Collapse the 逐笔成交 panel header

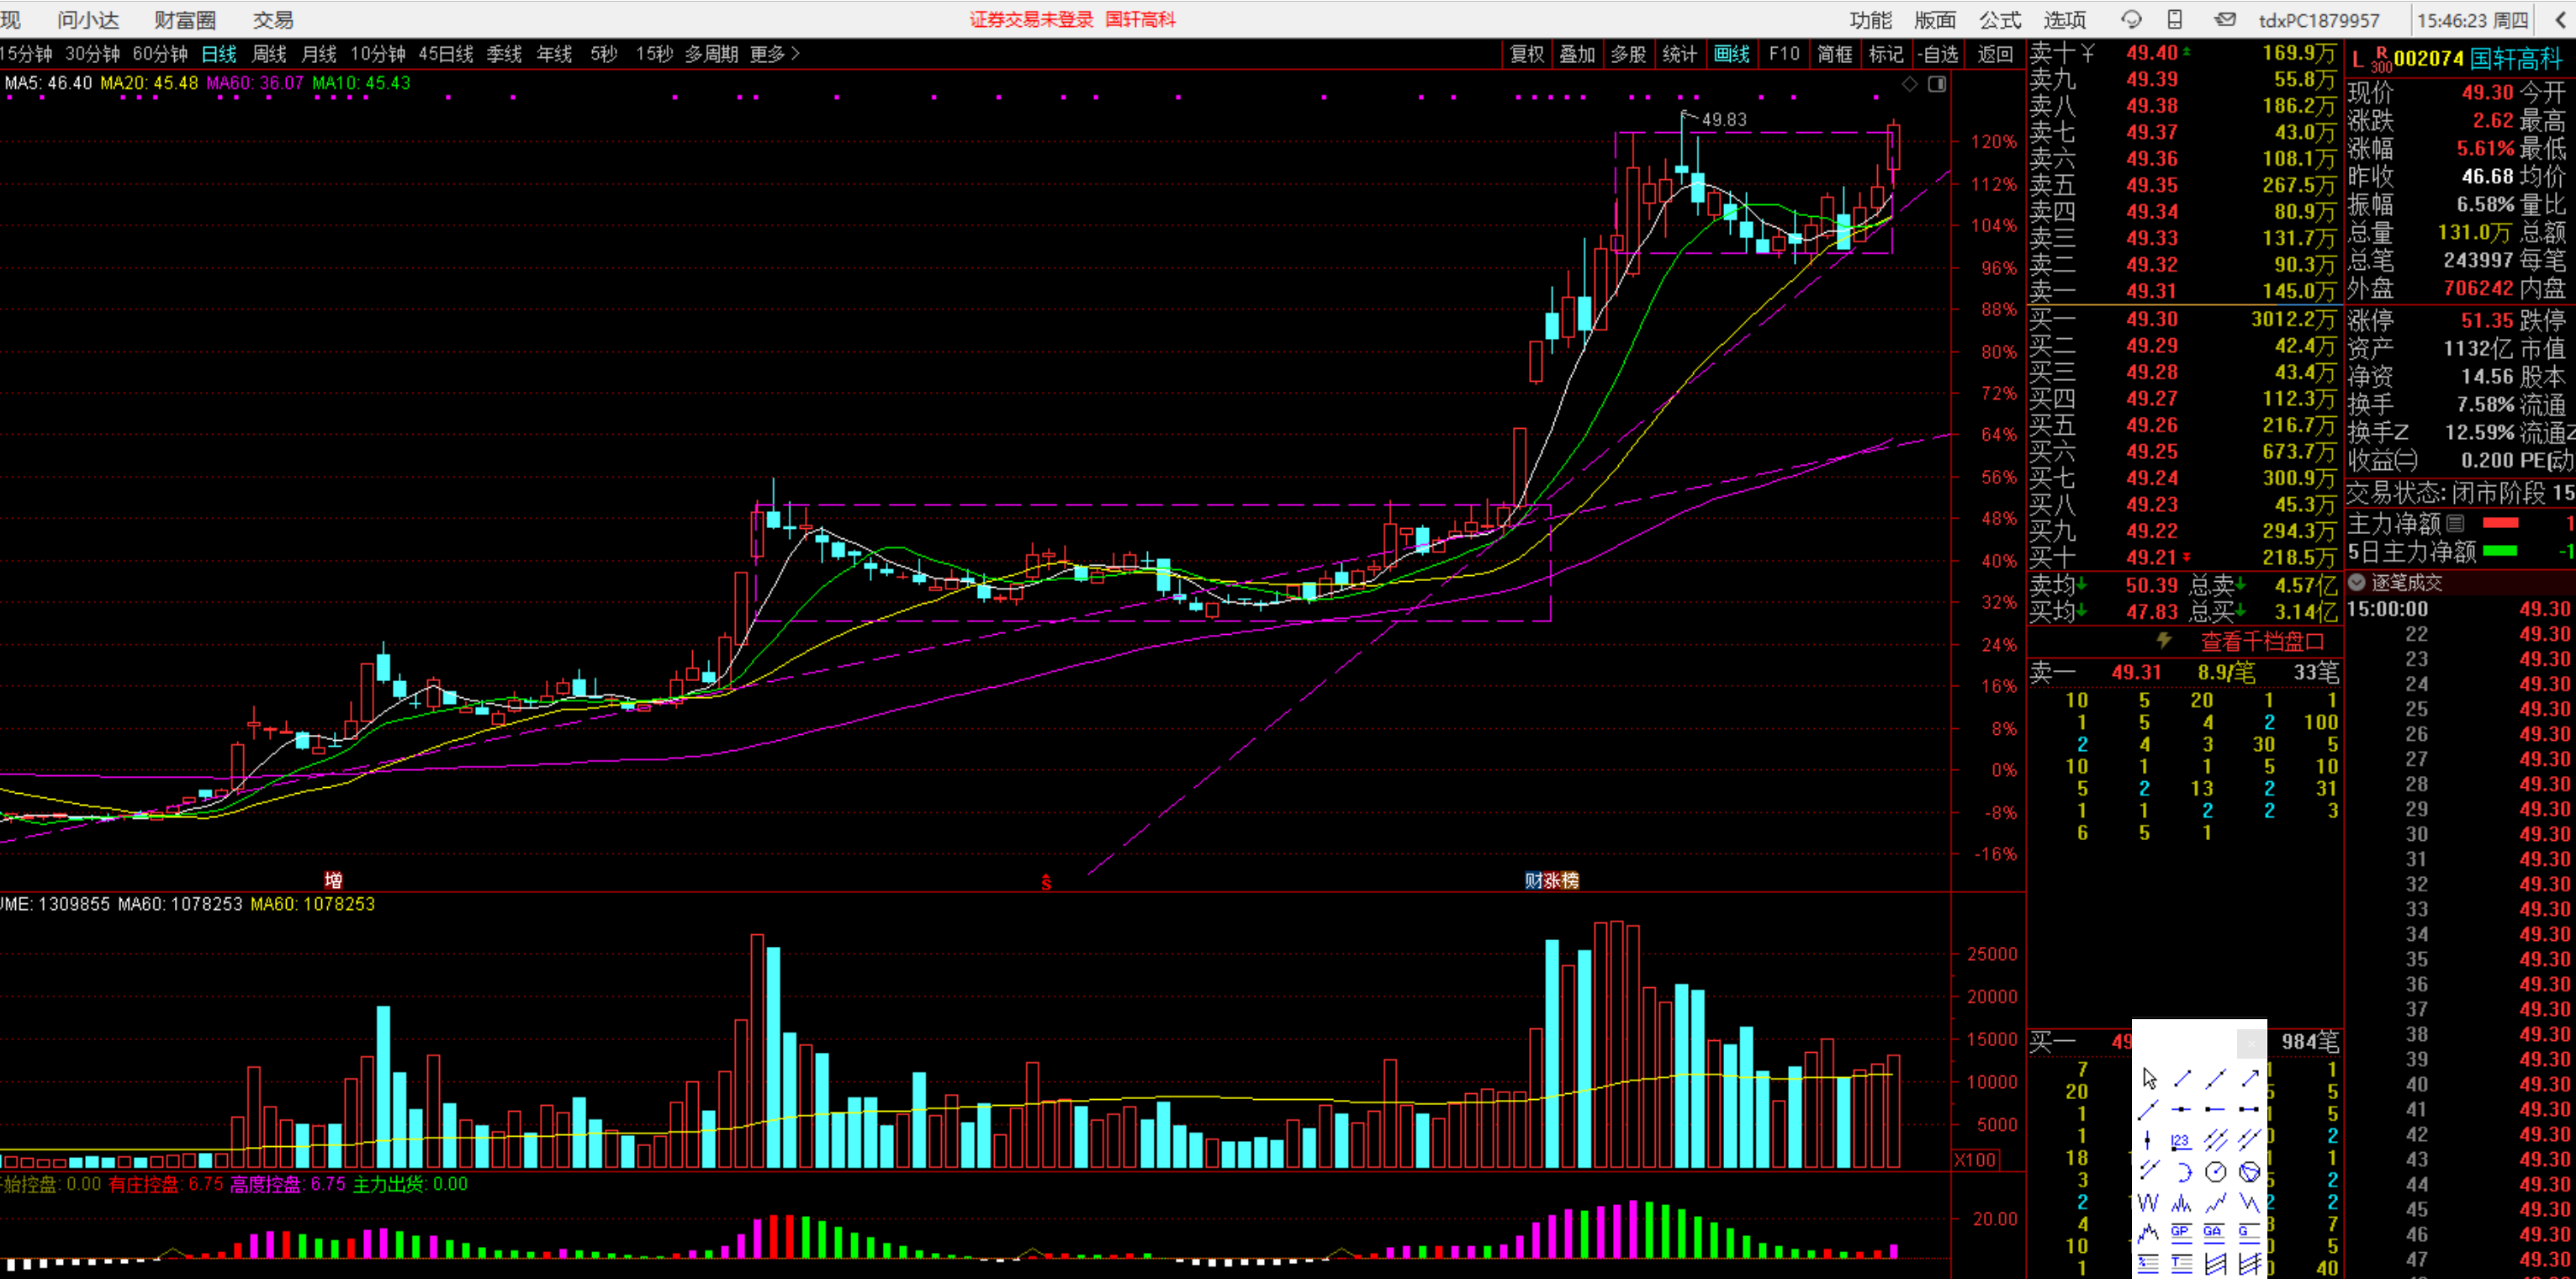pos(2357,582)
